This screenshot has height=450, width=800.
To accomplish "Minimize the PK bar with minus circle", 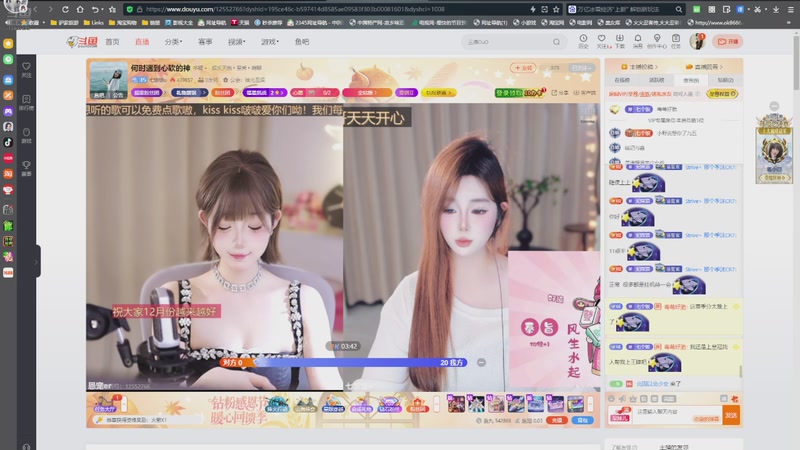I will (481, 362).
